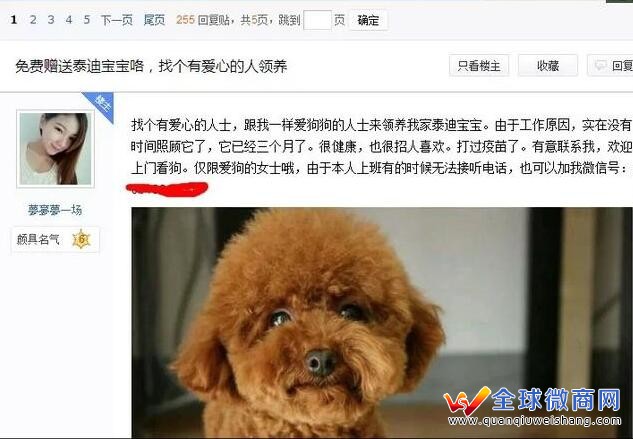Open the 夢寥夢一场 username profile
Viewport: 633px width, 439px height.
point(55,210)
